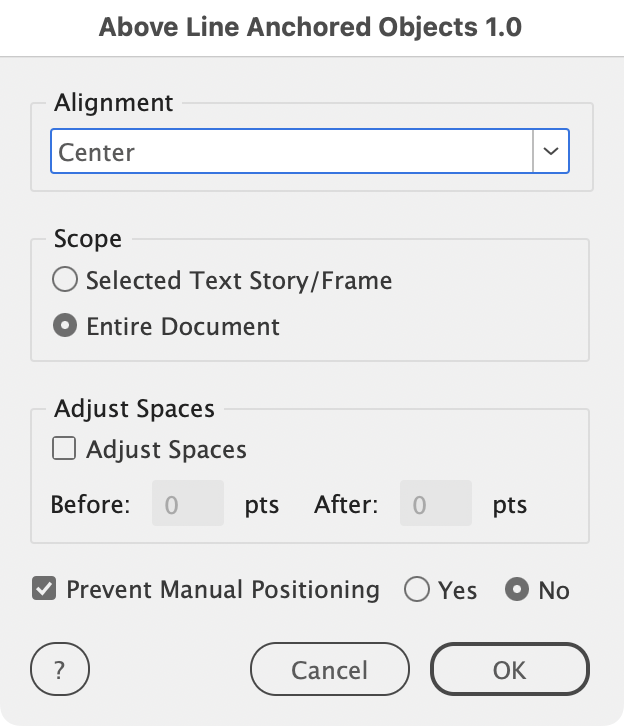Click the Alignment group heading
The width and height of the screenshot is (624, 726).
(x=114, y=103)
